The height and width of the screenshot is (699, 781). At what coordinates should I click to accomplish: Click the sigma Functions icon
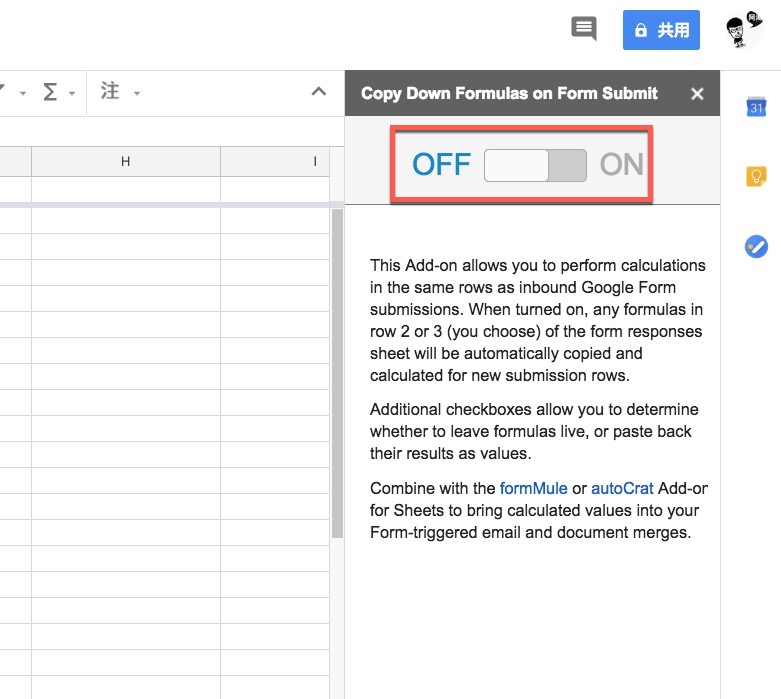coord(50,92)
